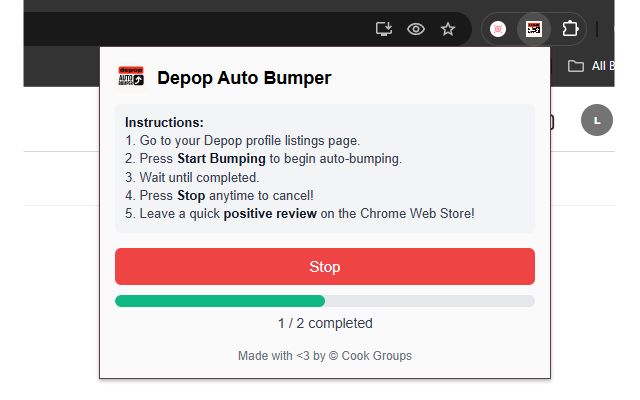640x400 pixels.
Task: Click the 'Made with <3 by © Cook Groups' footer
Action: [x=325, y=356]
